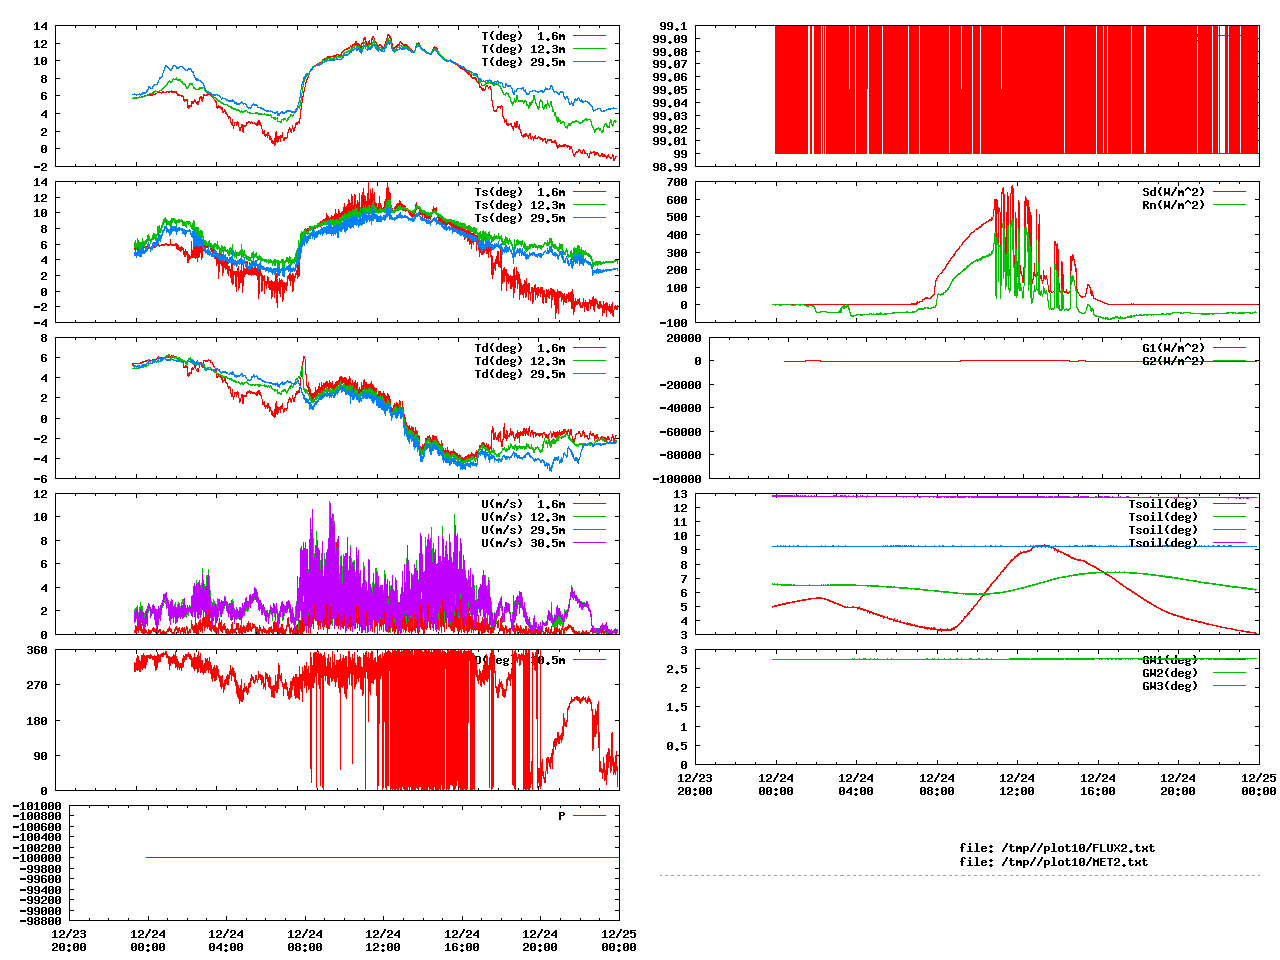Select the "98.99" y-axis tick label
Image resolution: width=1280 pixels, height=960 pixels.
point(669,167)
